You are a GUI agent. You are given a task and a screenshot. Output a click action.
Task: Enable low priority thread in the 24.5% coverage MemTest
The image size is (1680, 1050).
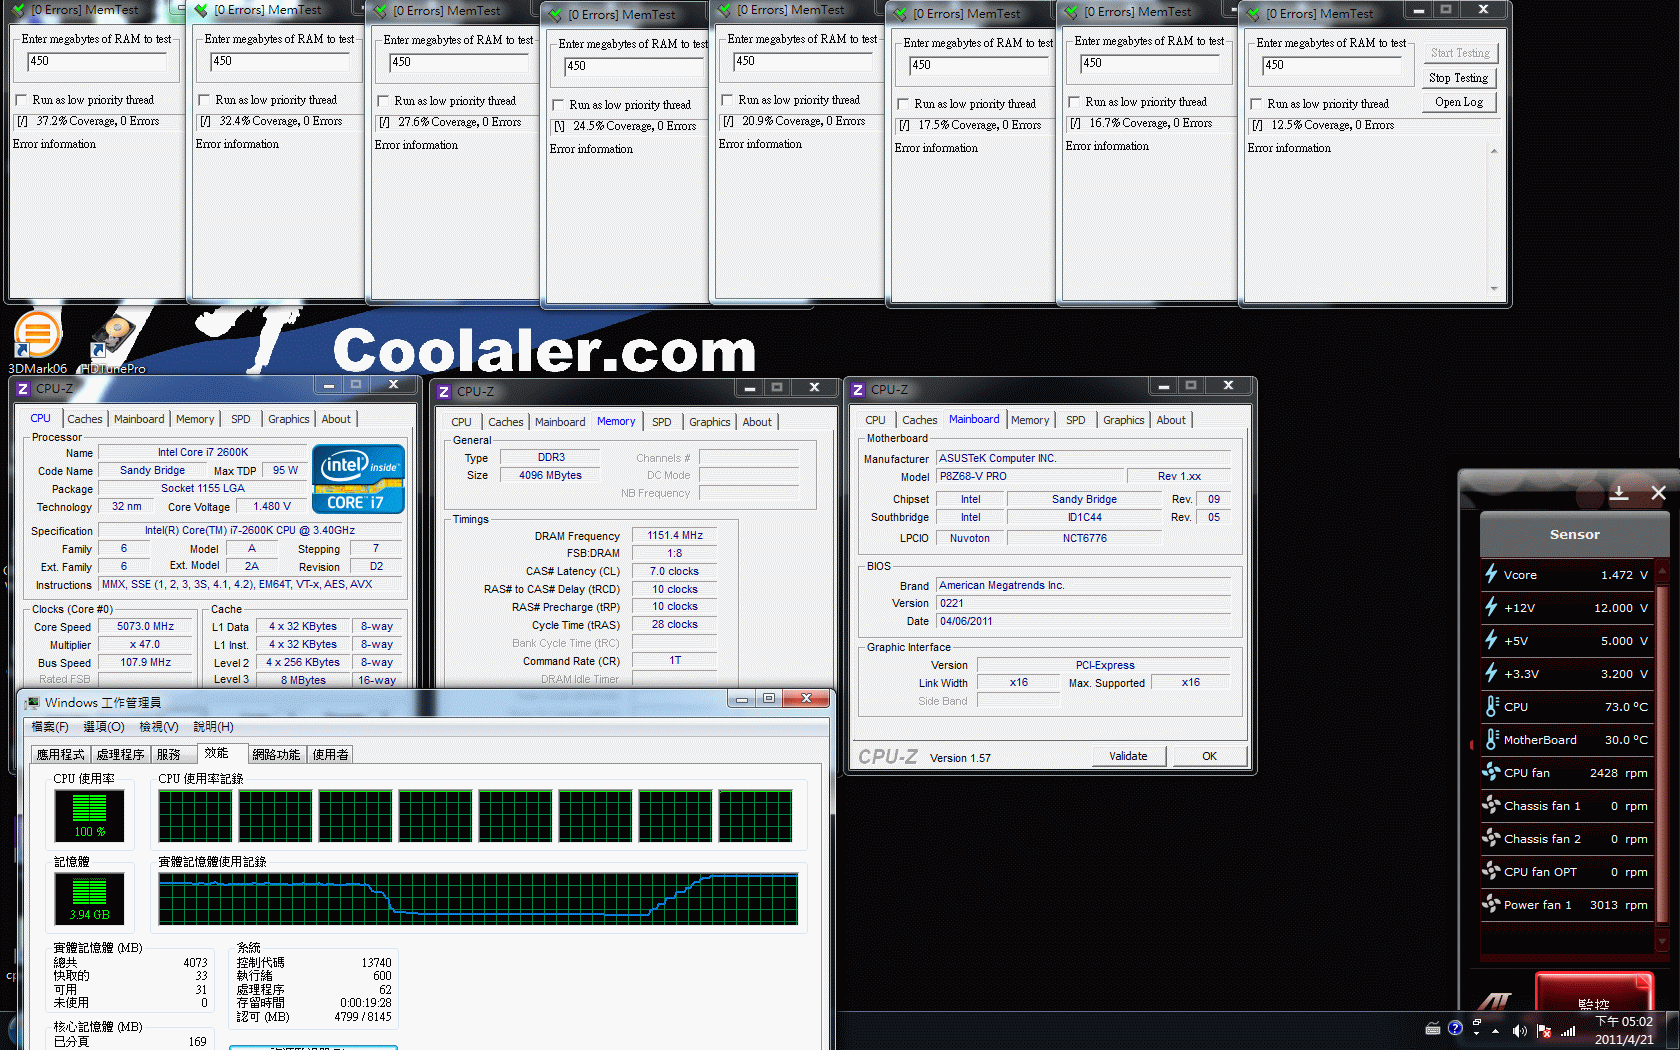559,105
